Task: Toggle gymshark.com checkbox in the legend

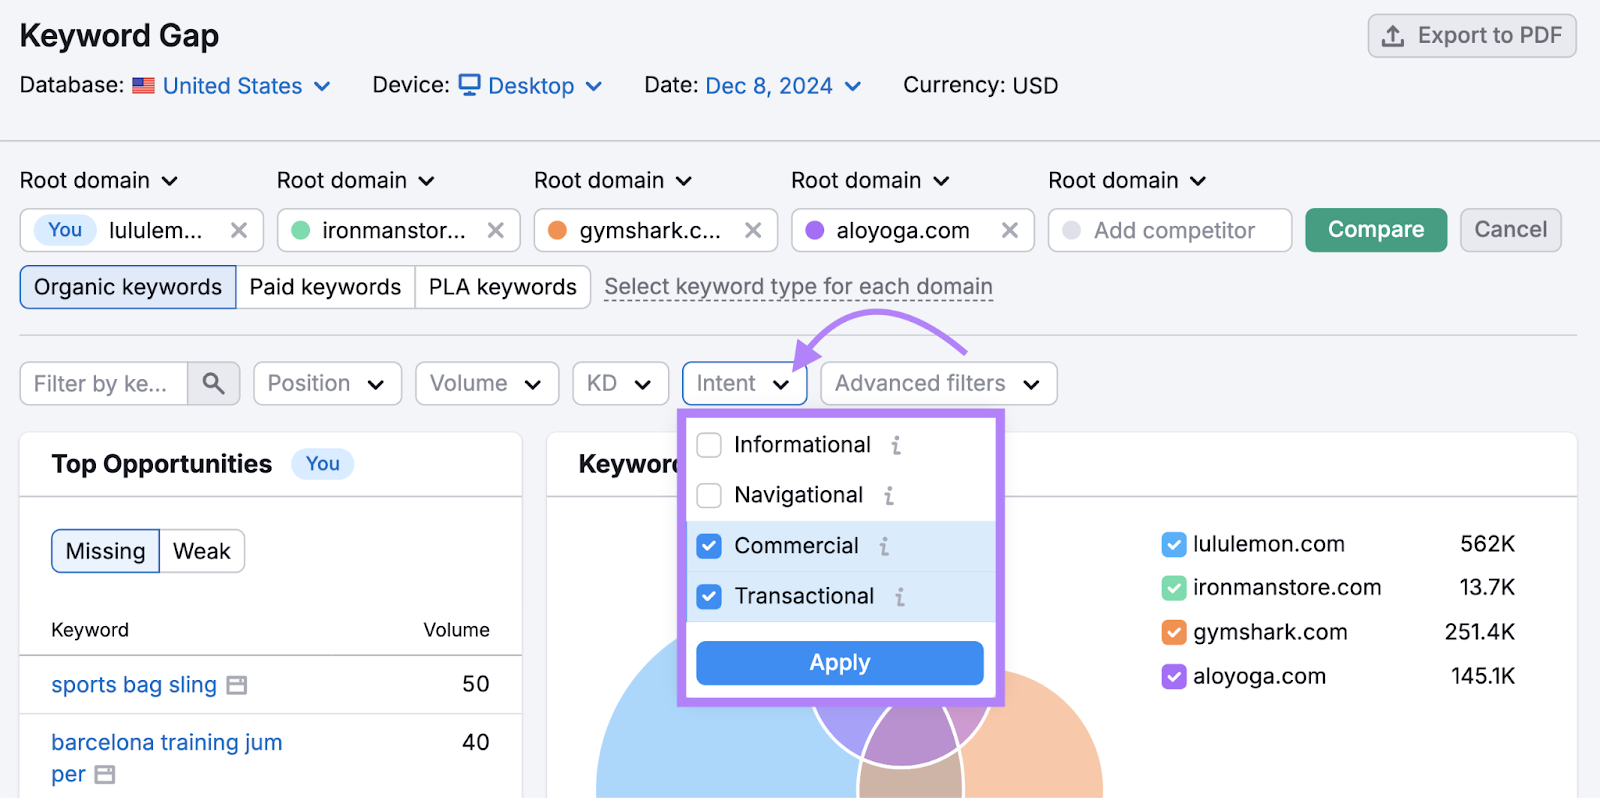Action: click(1174, 632)
